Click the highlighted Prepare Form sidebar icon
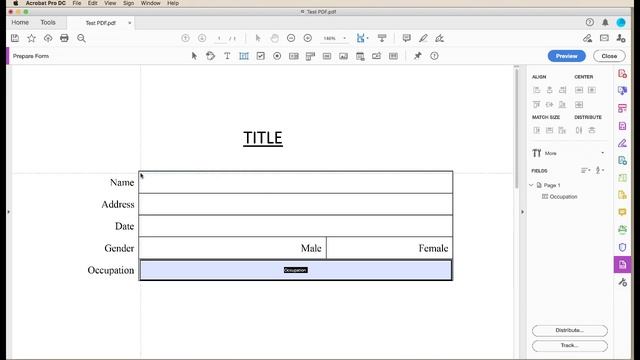The image size is (640, 360). [622, 264]
